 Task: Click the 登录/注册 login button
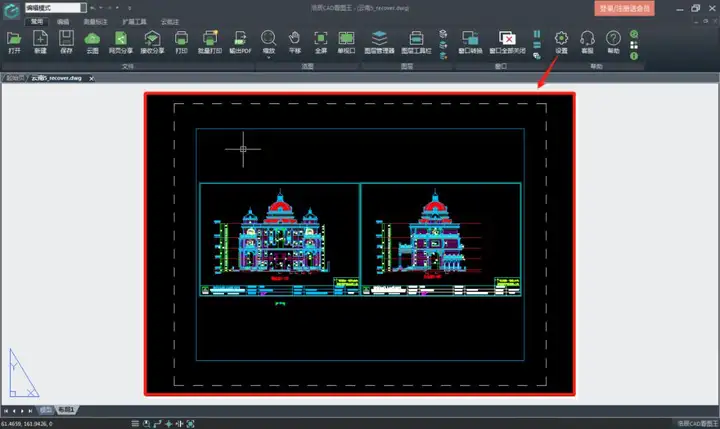click(624, 8)
